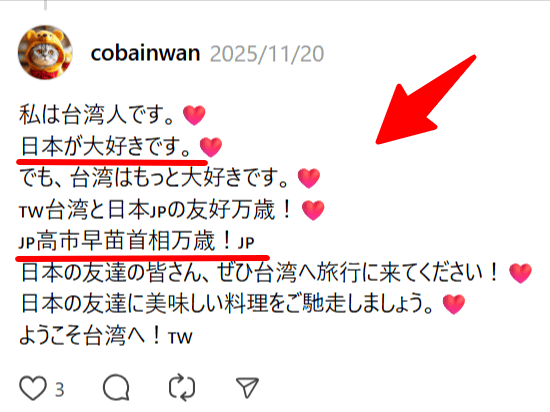This screenshot has width=550, height=412.
Task: Select the line 高市早苗首相万歳
Action: (x=136, y=241)
